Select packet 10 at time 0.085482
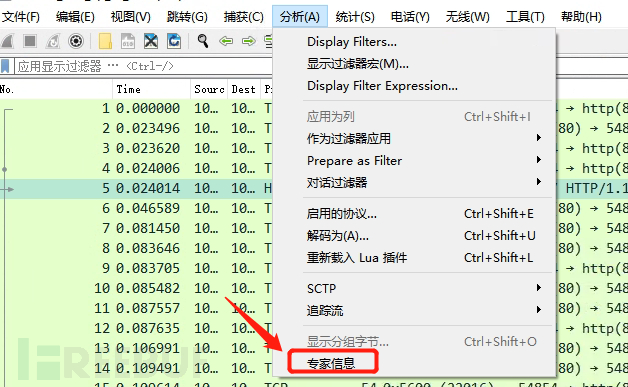This screenshot has height=387, width=628. pos(136,289)
